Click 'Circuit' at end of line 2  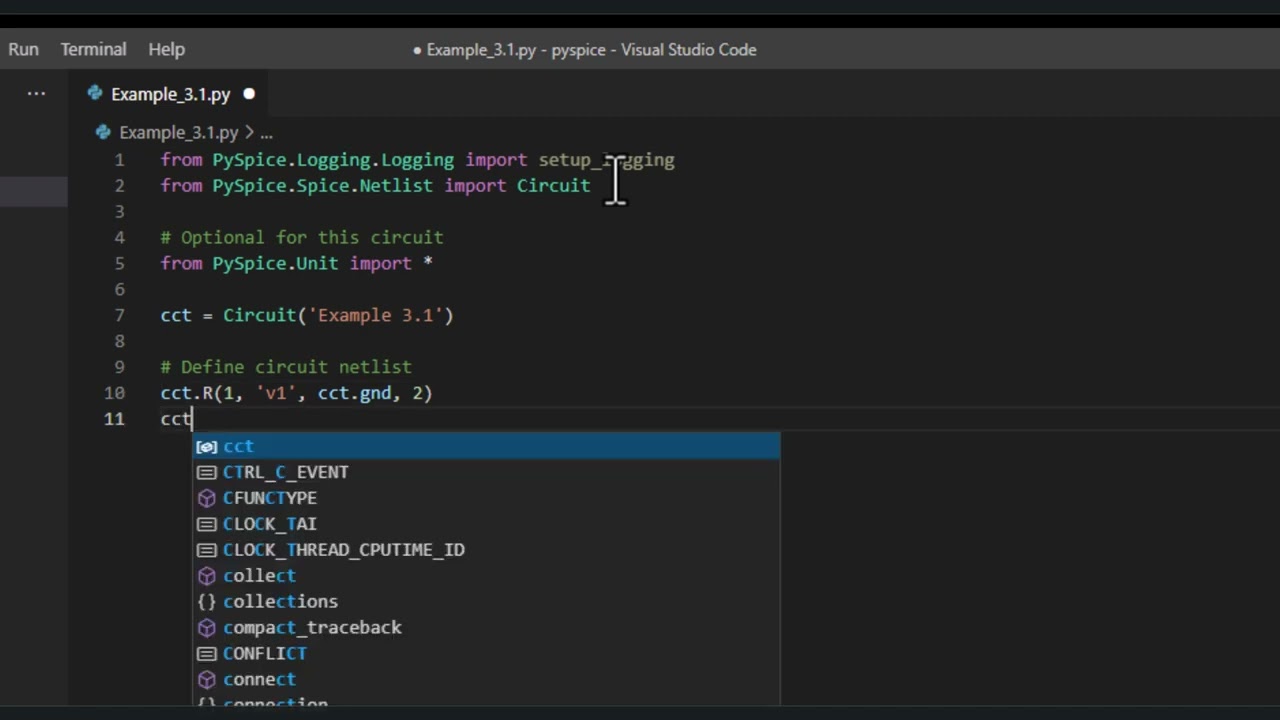[553, 186]
